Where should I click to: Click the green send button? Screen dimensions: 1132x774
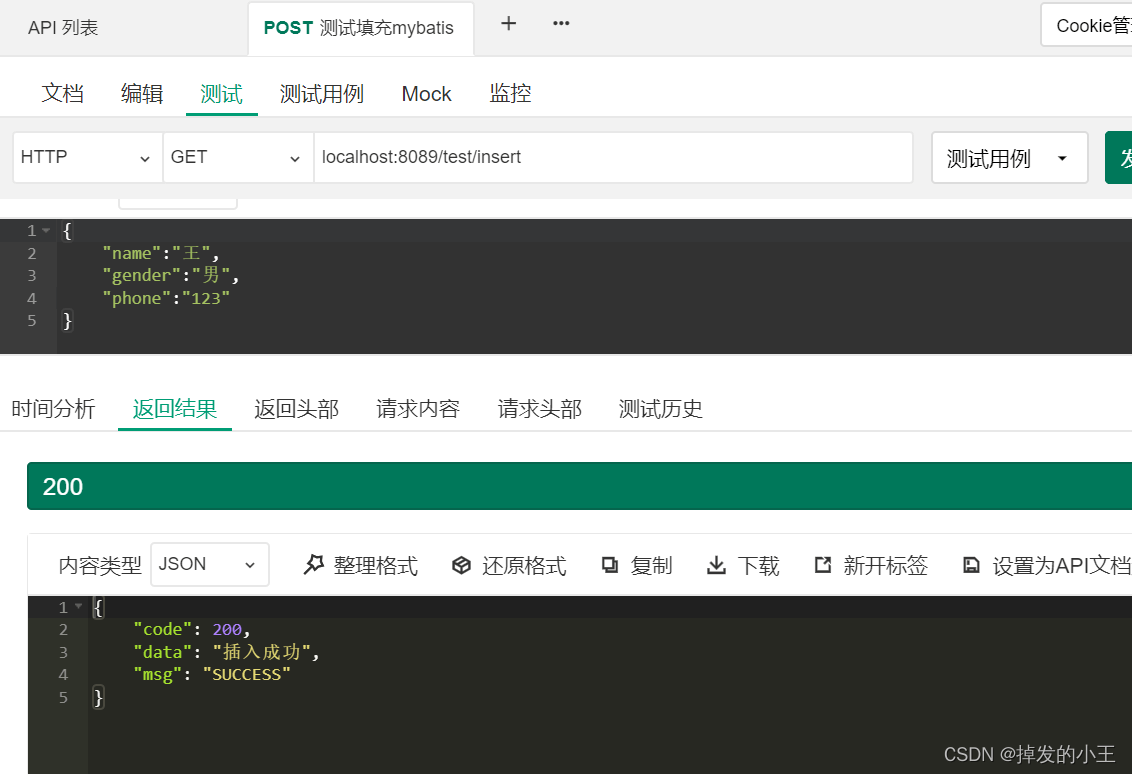point(1119,157)
